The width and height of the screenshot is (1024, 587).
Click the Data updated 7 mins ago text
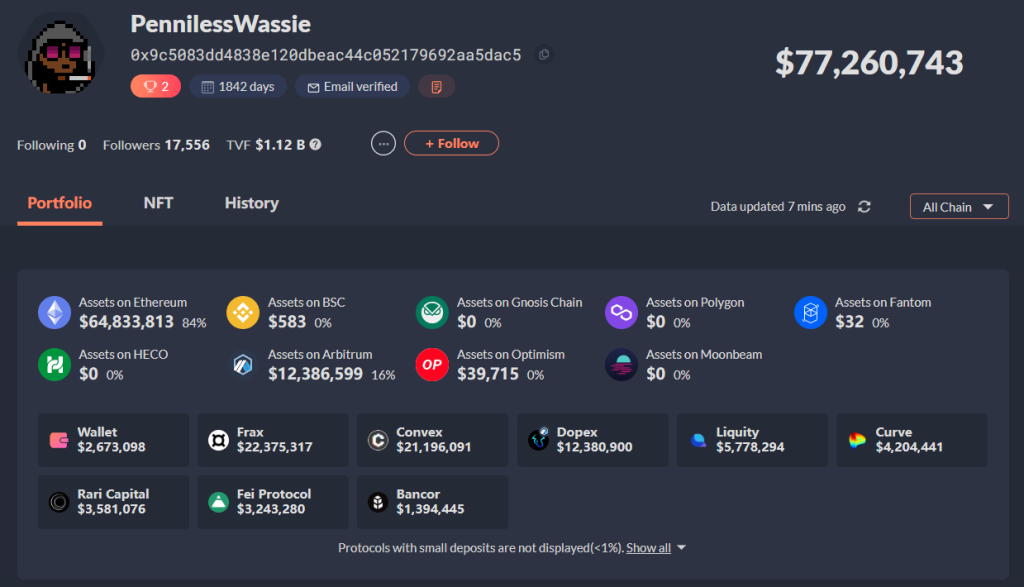point(778,206)
